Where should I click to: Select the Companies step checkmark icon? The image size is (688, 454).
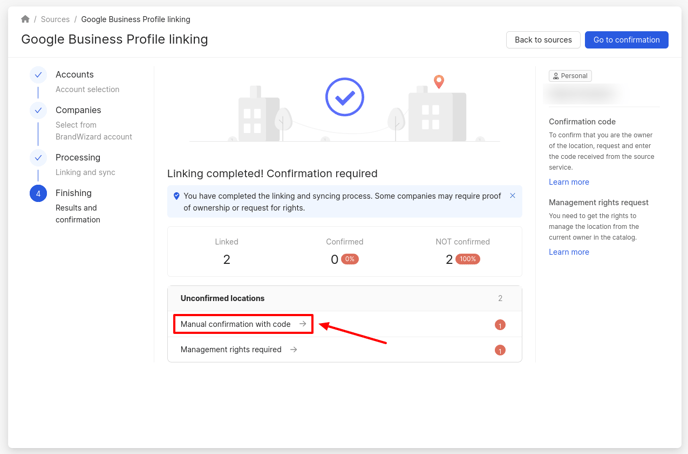pos(38,110)
